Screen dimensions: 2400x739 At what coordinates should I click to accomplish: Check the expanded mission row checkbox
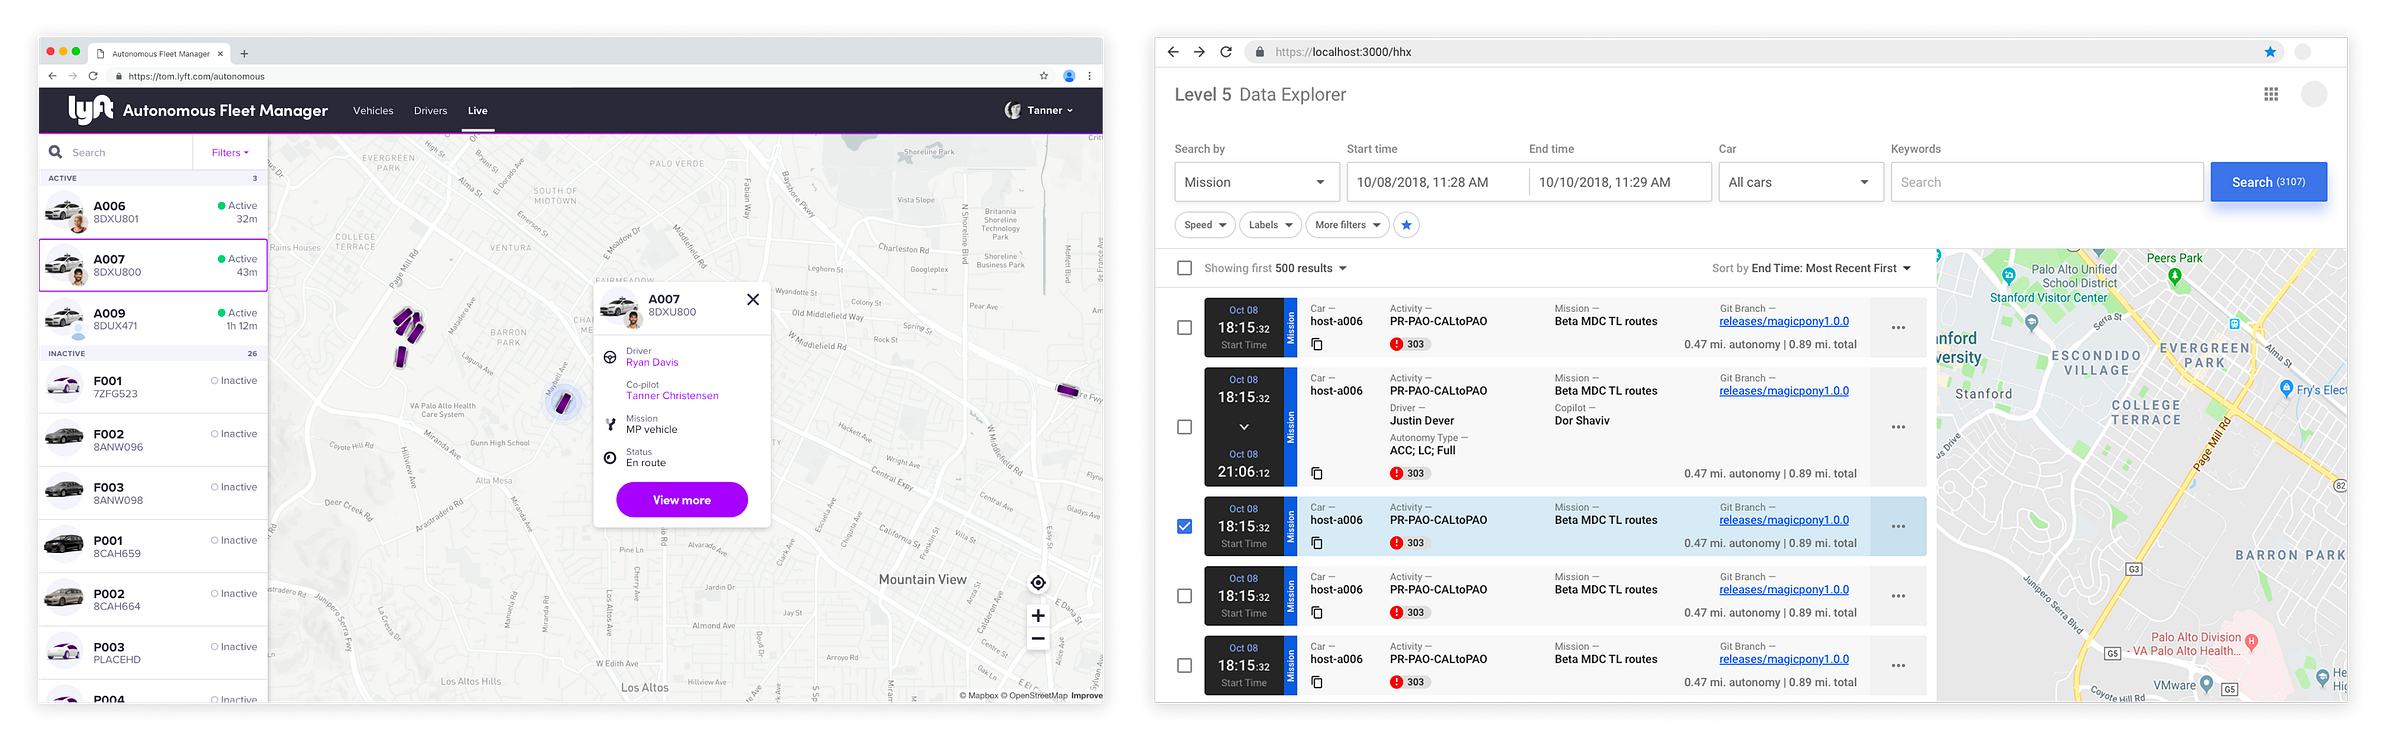1185,427
